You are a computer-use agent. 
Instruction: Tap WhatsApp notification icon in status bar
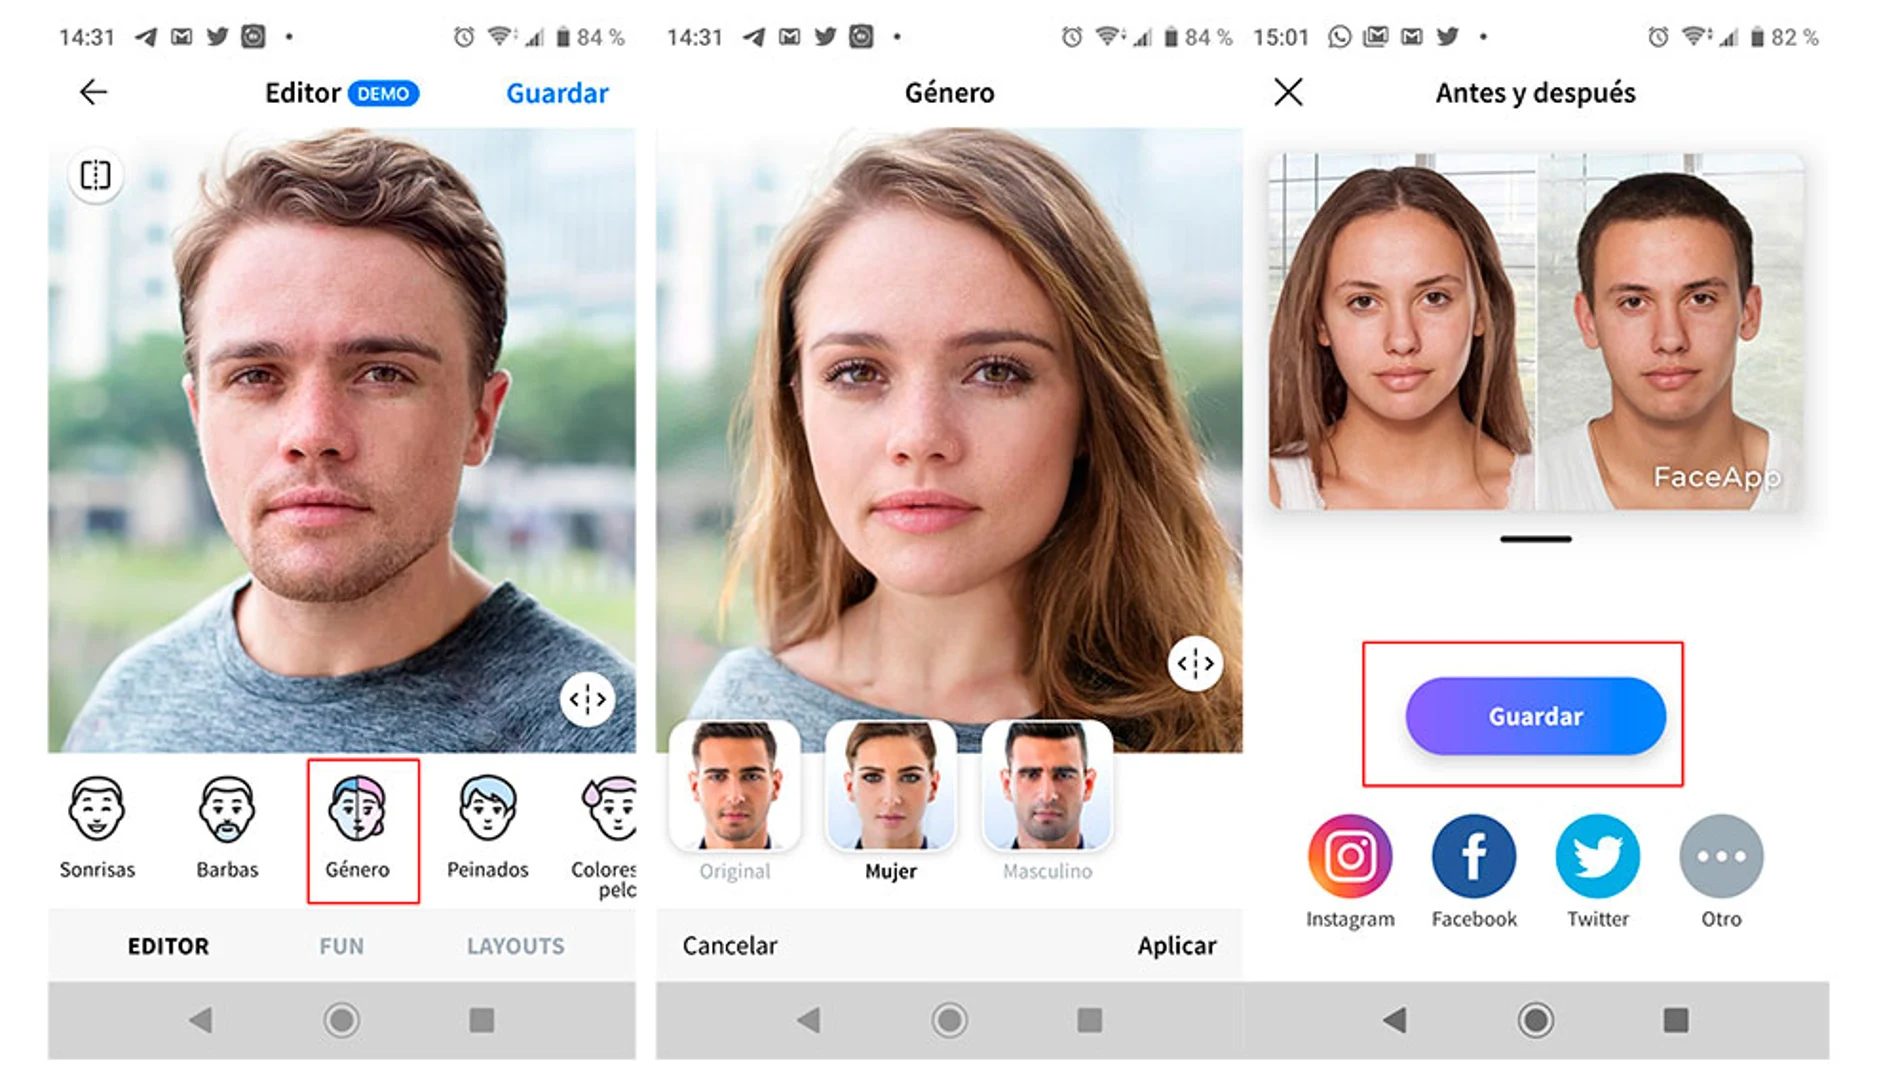pos(1339,37)
